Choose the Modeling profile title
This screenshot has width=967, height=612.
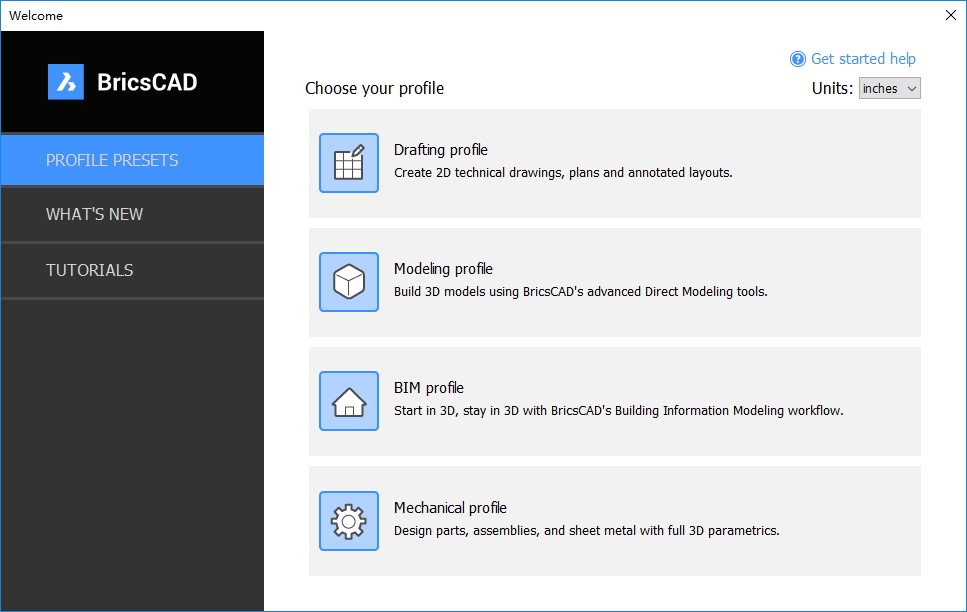click(x=443, y=269)
